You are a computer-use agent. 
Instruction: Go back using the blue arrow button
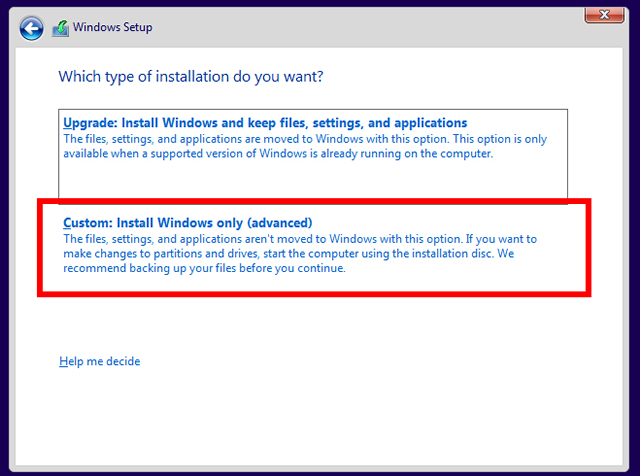tap(31, 29)
